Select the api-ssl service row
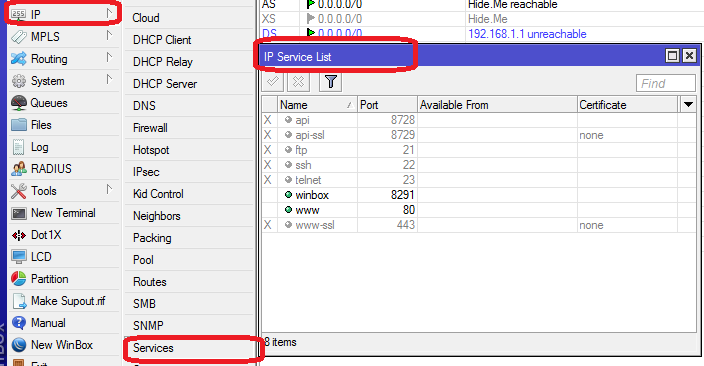This screenshot has width=704, height=366. pyautogui.click(x=479, y=135)
